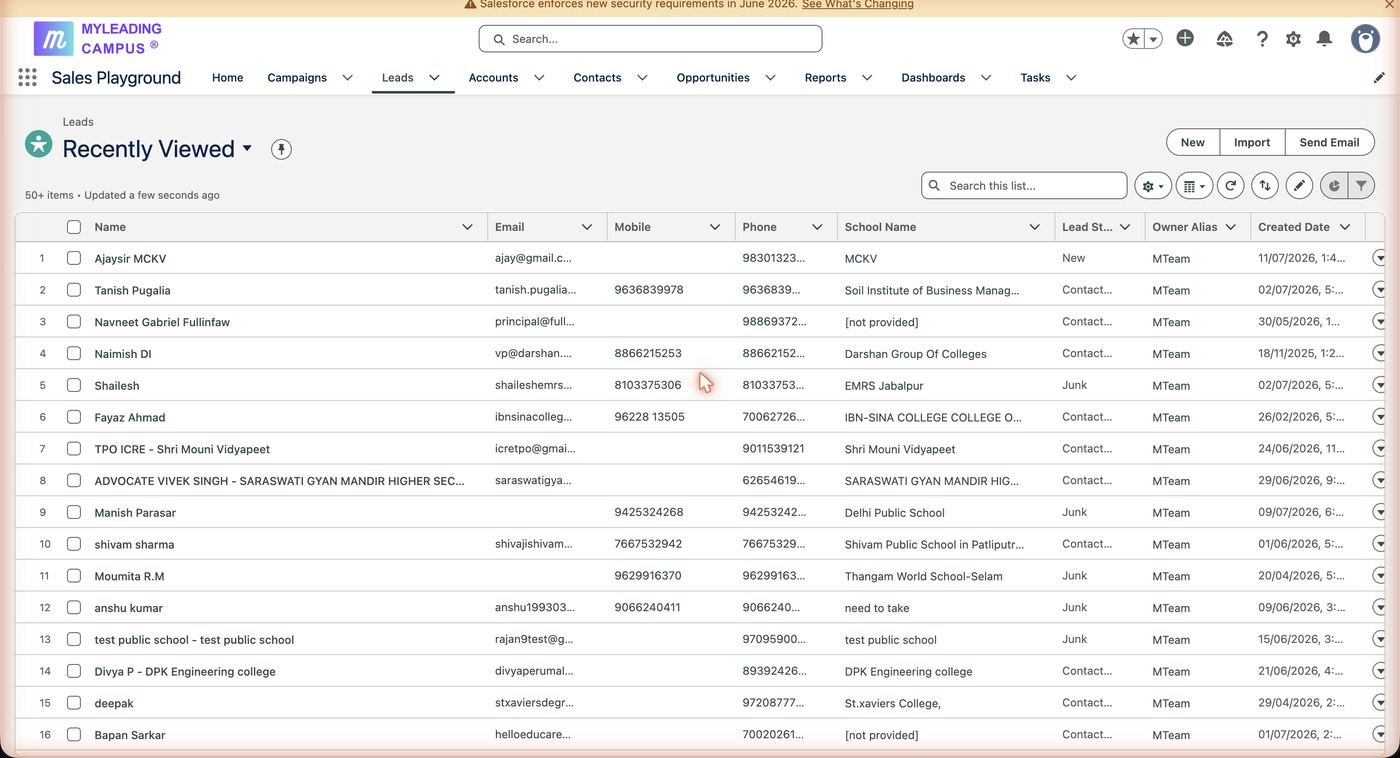Open row actions for Shailesh
The width and height of the screenshot is (1400, 758).
(x=1380, y=385)
